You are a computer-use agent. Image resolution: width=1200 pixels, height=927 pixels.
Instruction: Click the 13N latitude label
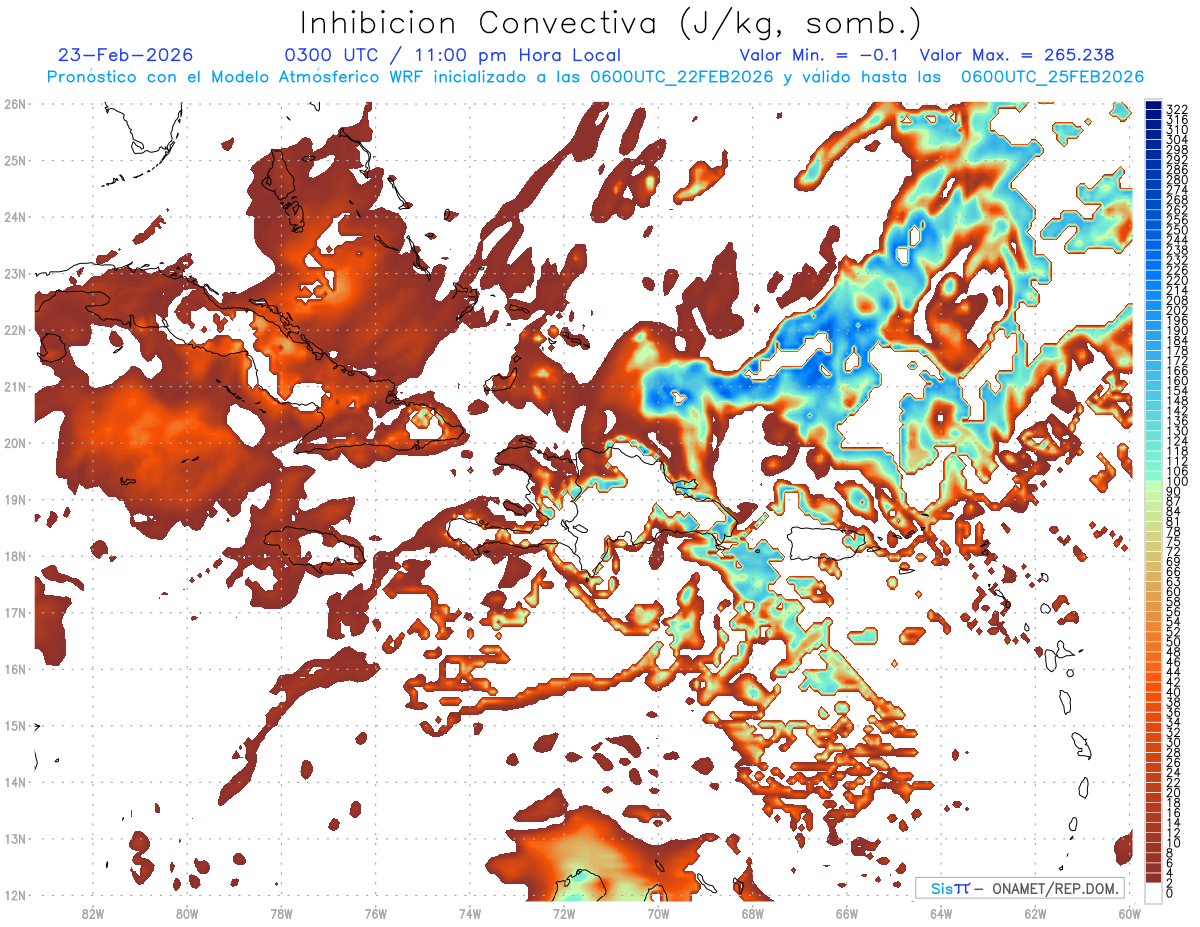pos(14,839)
